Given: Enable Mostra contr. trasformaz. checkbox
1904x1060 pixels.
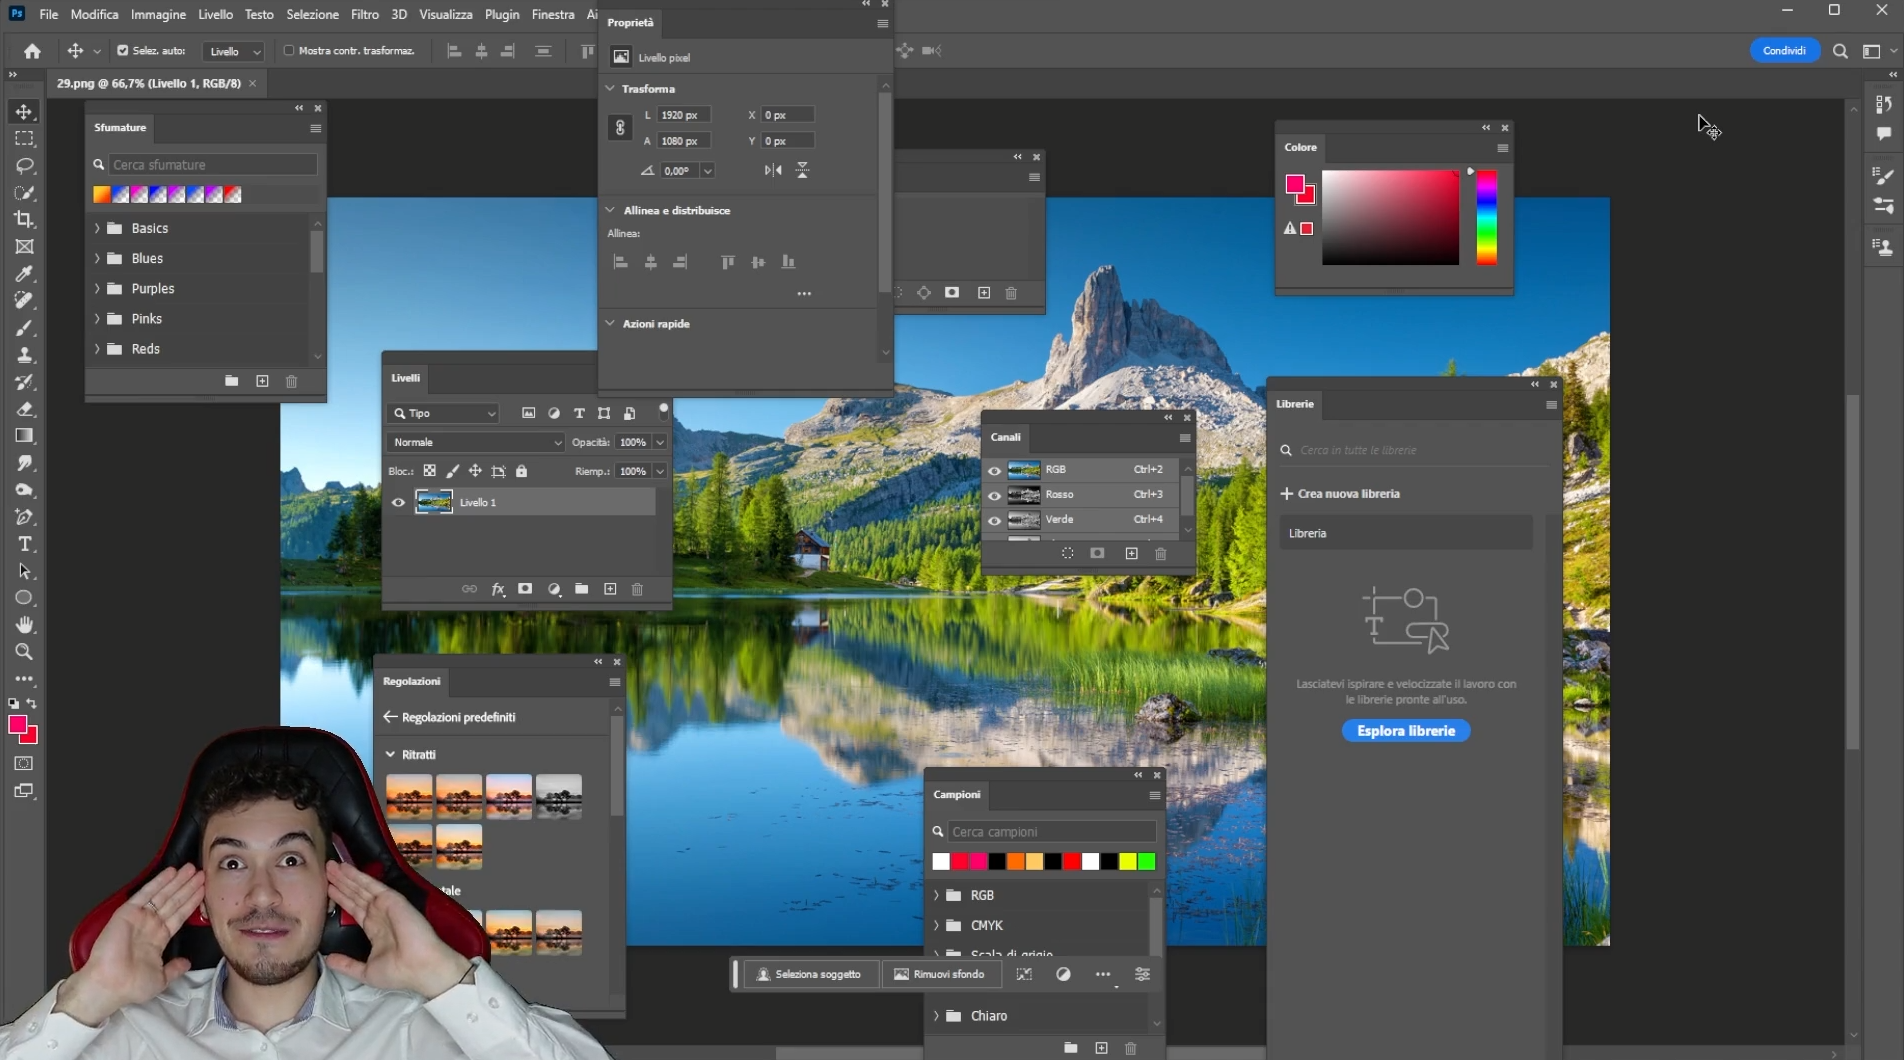Looking at the screenshot, I should 289,51.
